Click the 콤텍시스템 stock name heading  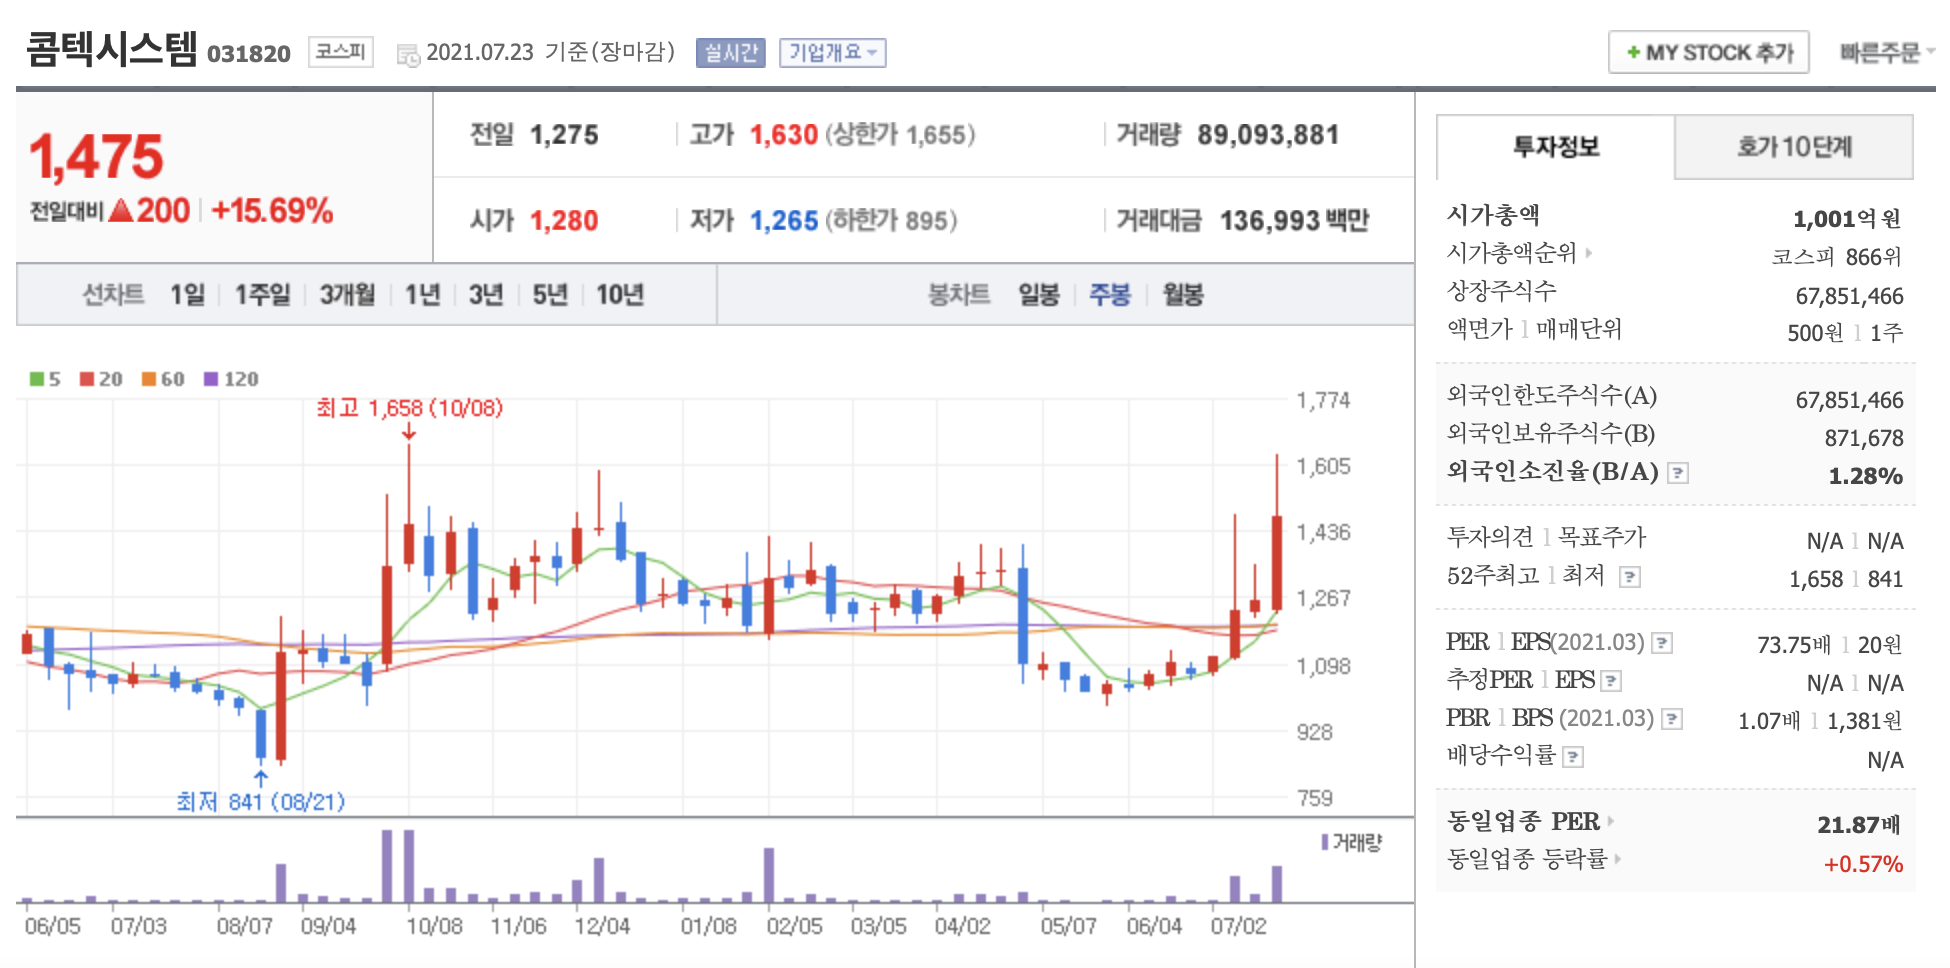(111, 48)
